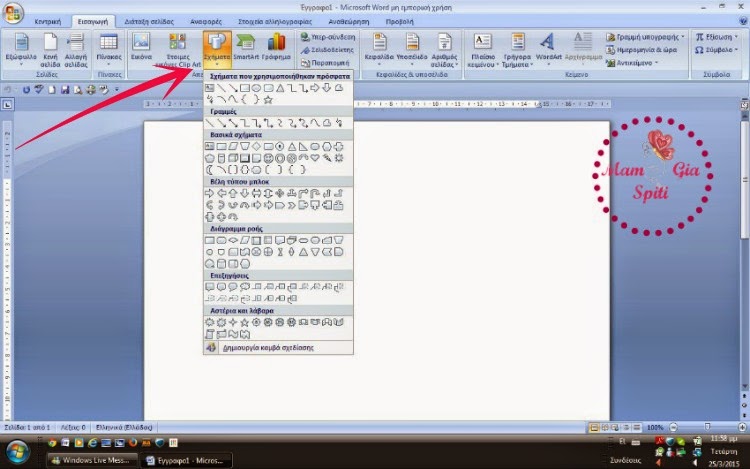The width and height of the screenshot is (750, 469).
Task: Toggle the ruler above the scrollbar
Action: pyautogui.click(x=744, y=104)
